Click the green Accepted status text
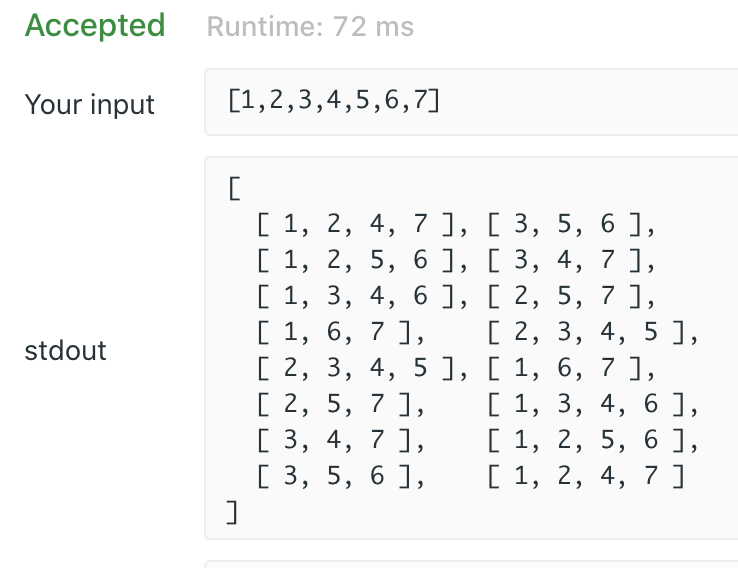 coord(95,25)
